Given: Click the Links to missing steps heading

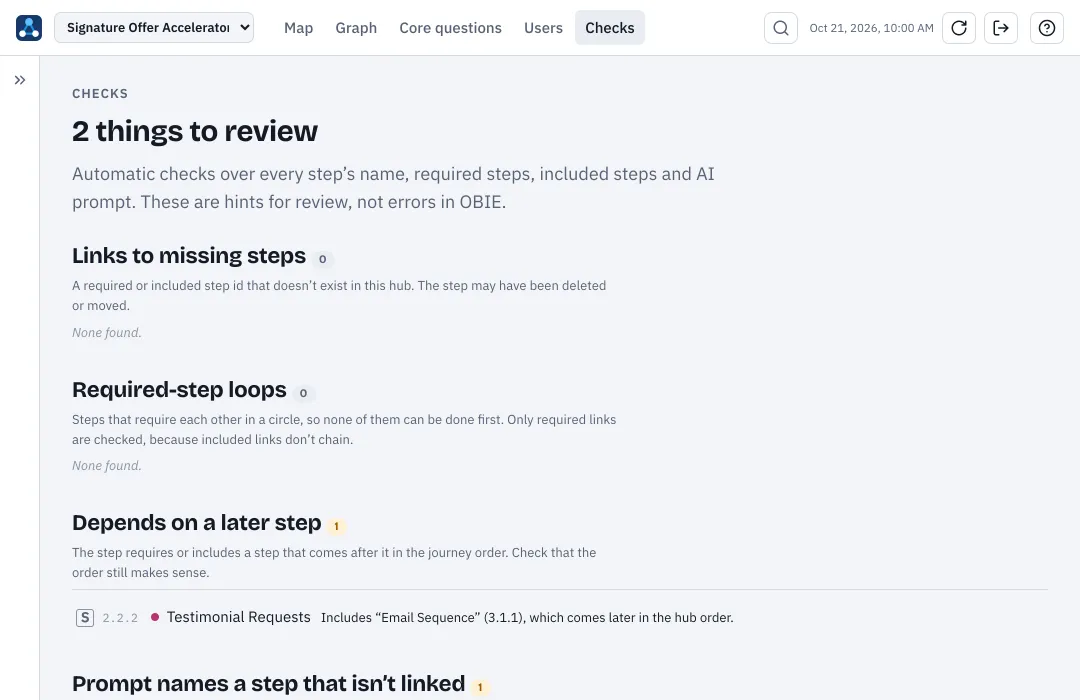Looking at the screenshot, I should tap(189, 256).
